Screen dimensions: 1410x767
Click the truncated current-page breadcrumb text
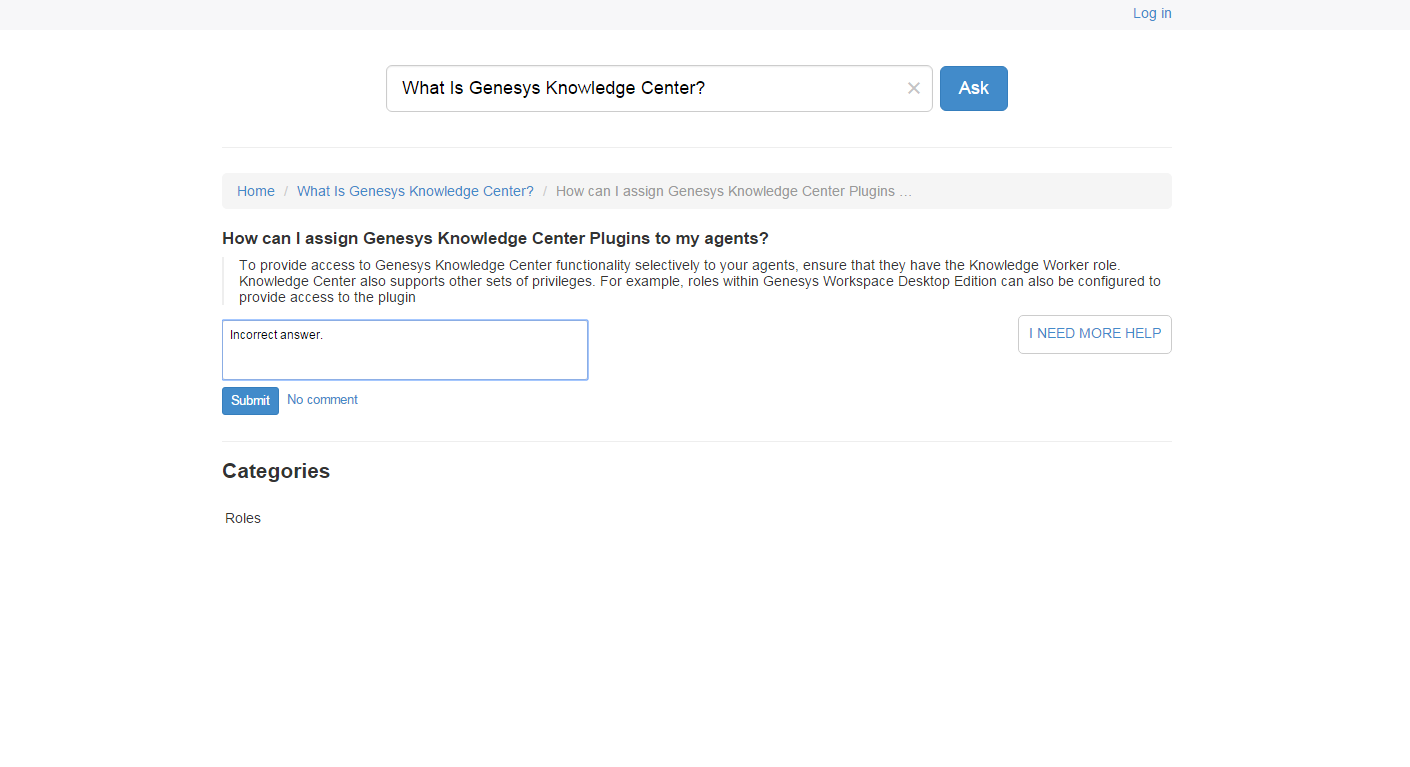(734, 191)
